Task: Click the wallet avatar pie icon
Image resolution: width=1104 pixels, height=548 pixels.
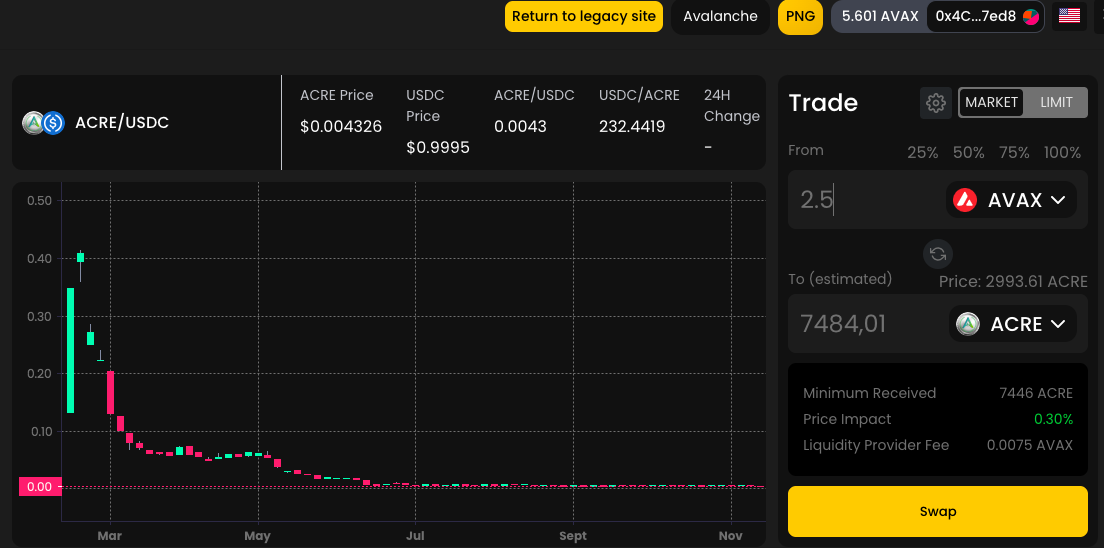Action: click(1031, 16)
